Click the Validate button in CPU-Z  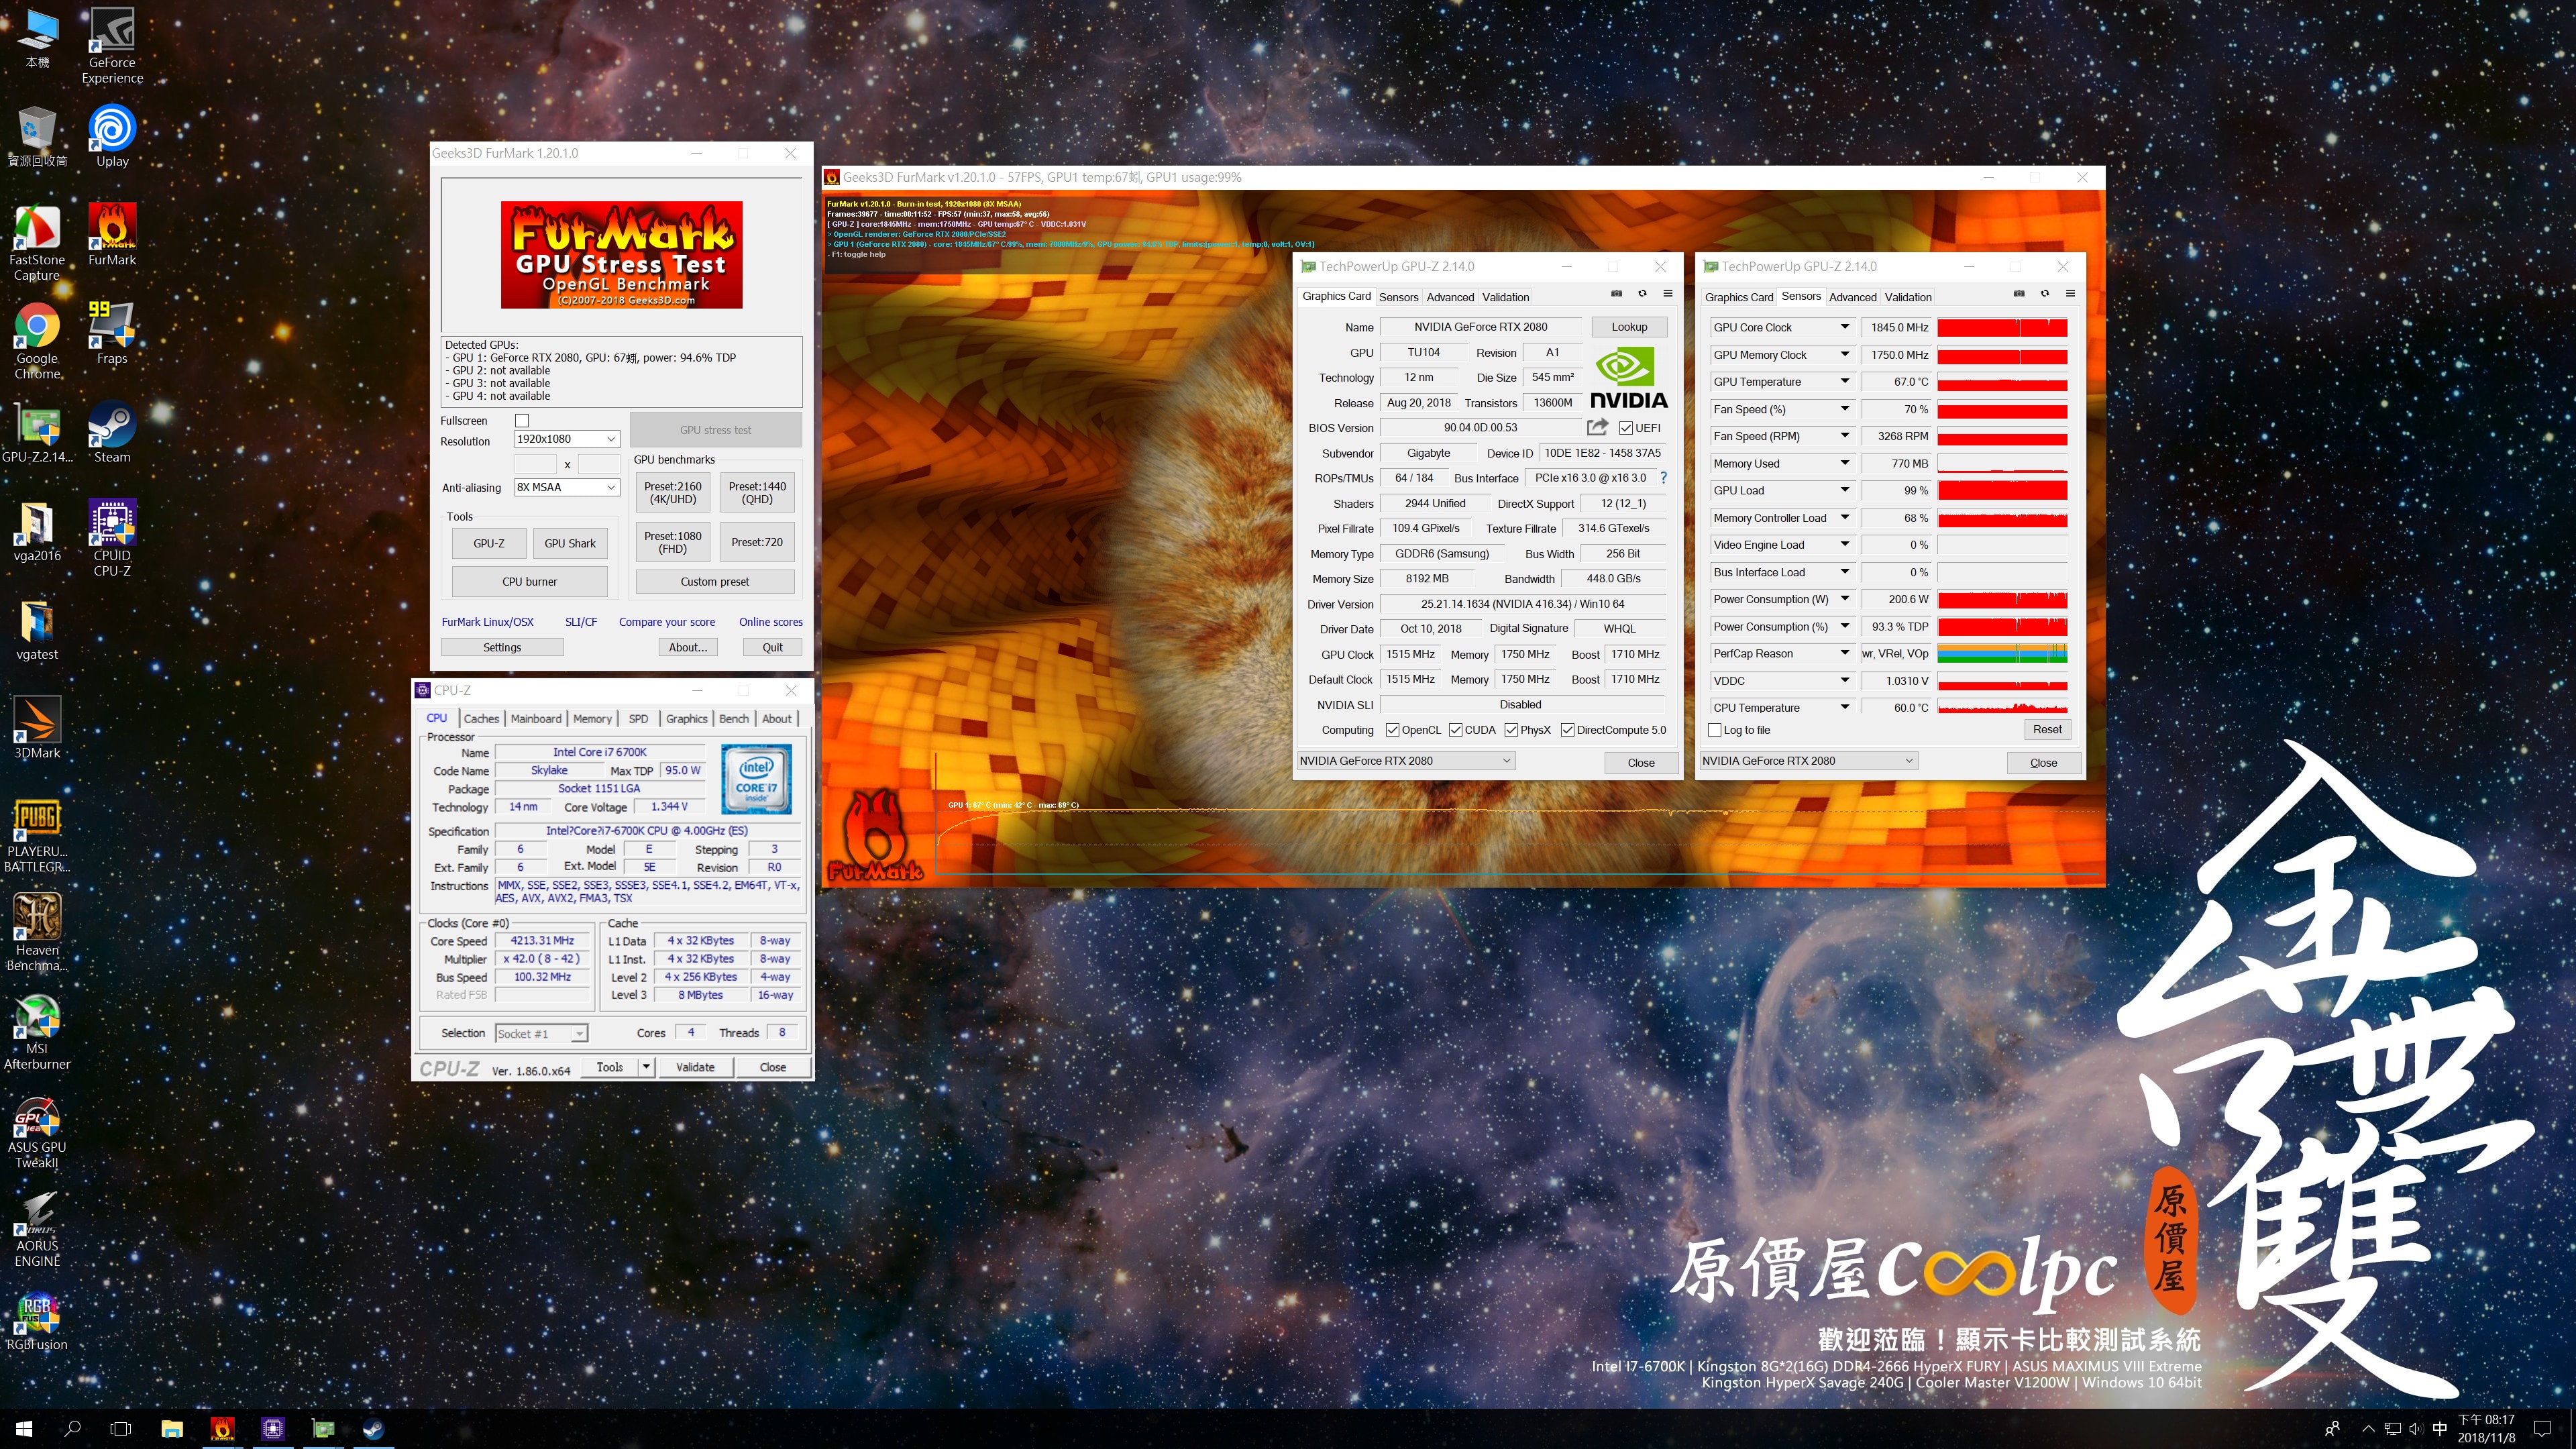pyautogui.click(x=695, y=1067)
